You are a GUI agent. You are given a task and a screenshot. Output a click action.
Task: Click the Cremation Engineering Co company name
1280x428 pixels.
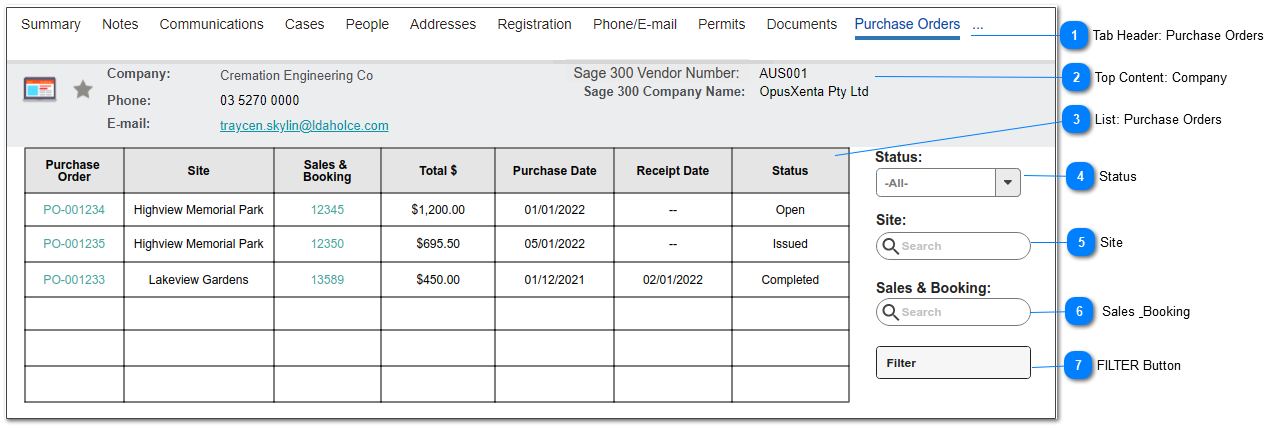pos(296,76)
